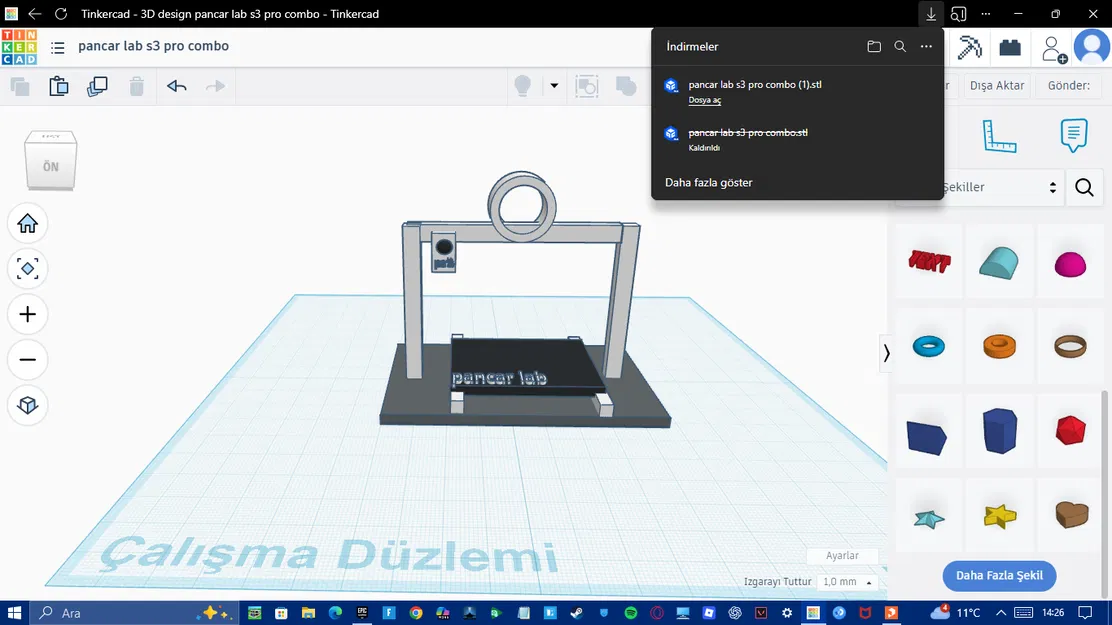
Task: Click the Delete trash icon
Action: [137, 87]
